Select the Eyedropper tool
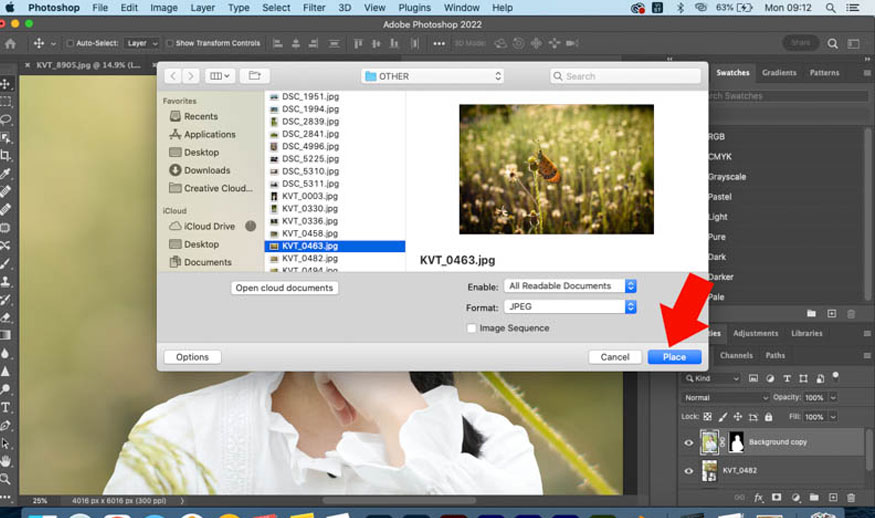 coord(6,174)
